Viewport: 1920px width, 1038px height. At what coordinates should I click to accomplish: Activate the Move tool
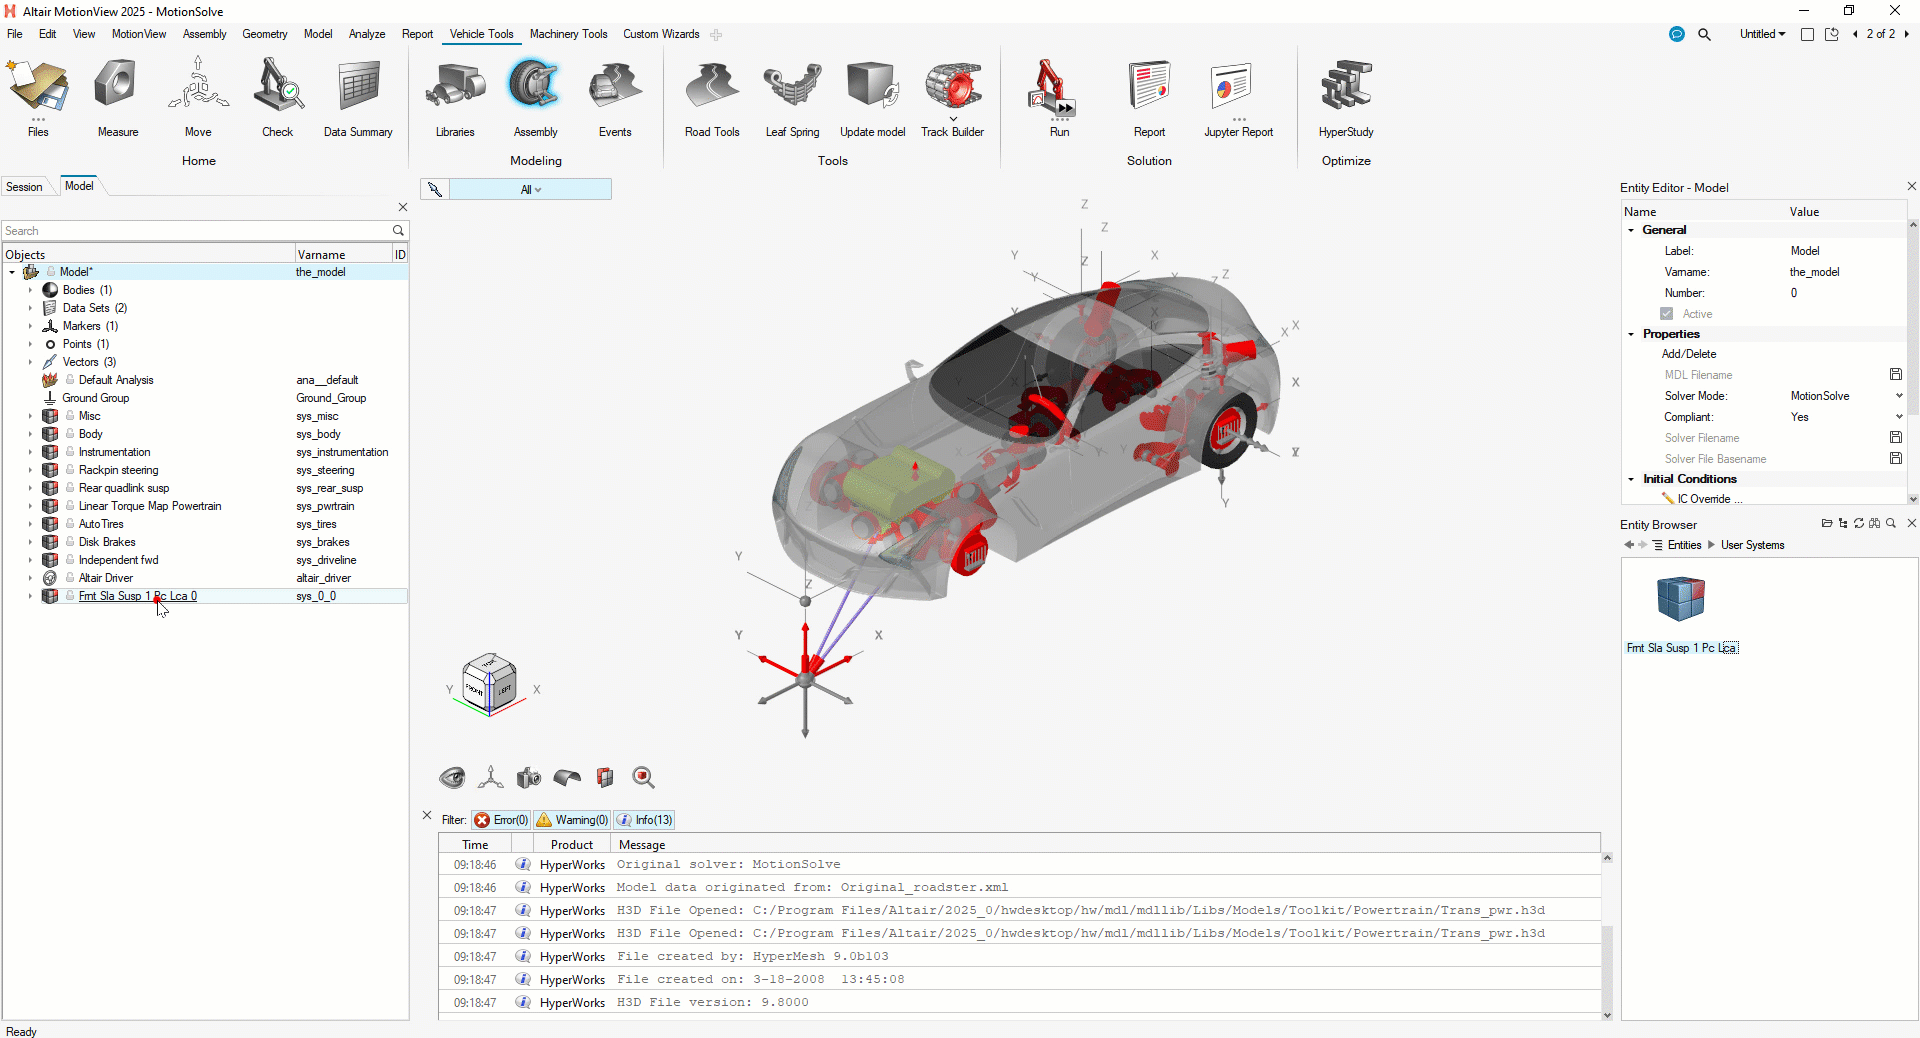198,98
